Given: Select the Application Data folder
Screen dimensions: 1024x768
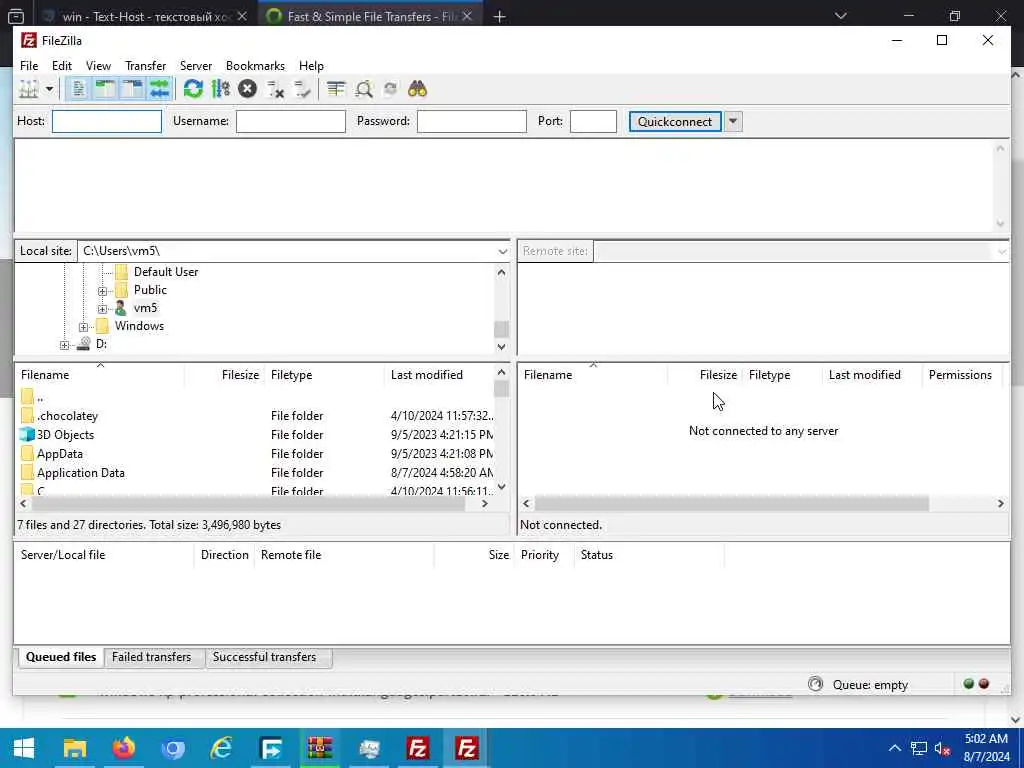Looking at the screenshot, I should 80,473.
